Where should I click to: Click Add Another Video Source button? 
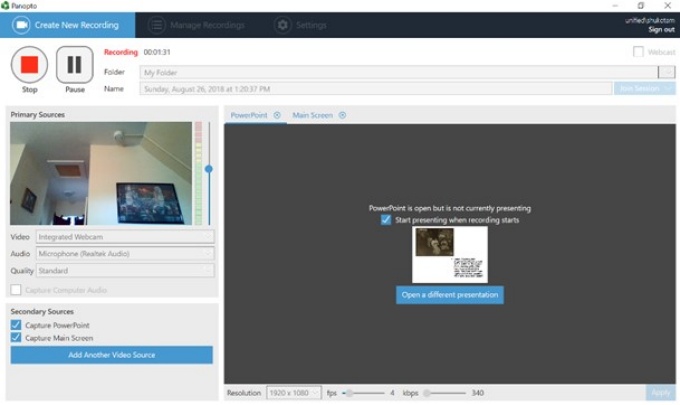click(111, 355)
